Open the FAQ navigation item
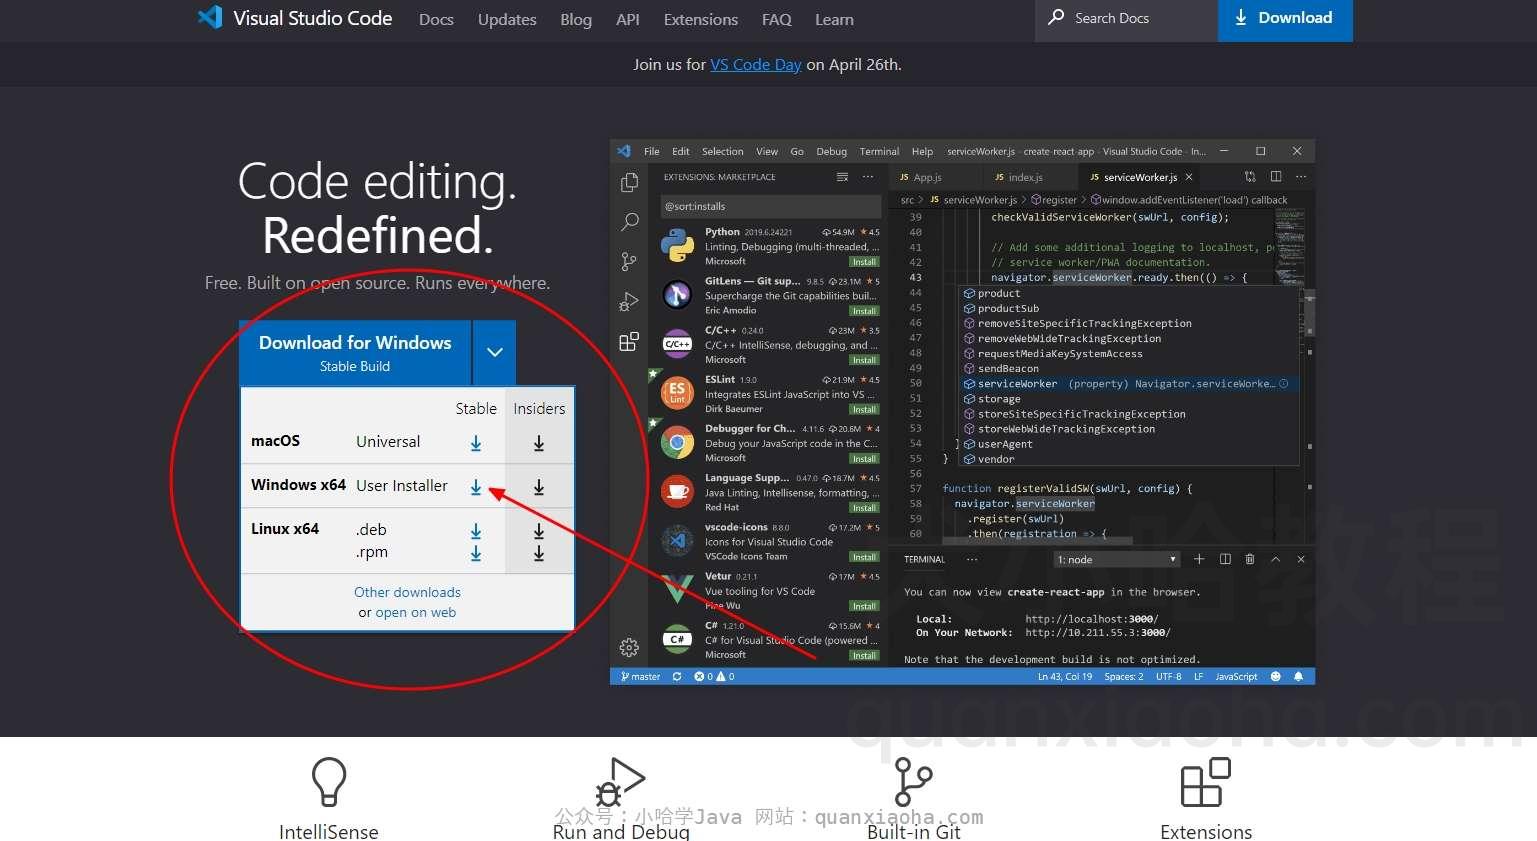Image resolution: width=1537 pixels, height=841 pixels. tap(777, 19)
